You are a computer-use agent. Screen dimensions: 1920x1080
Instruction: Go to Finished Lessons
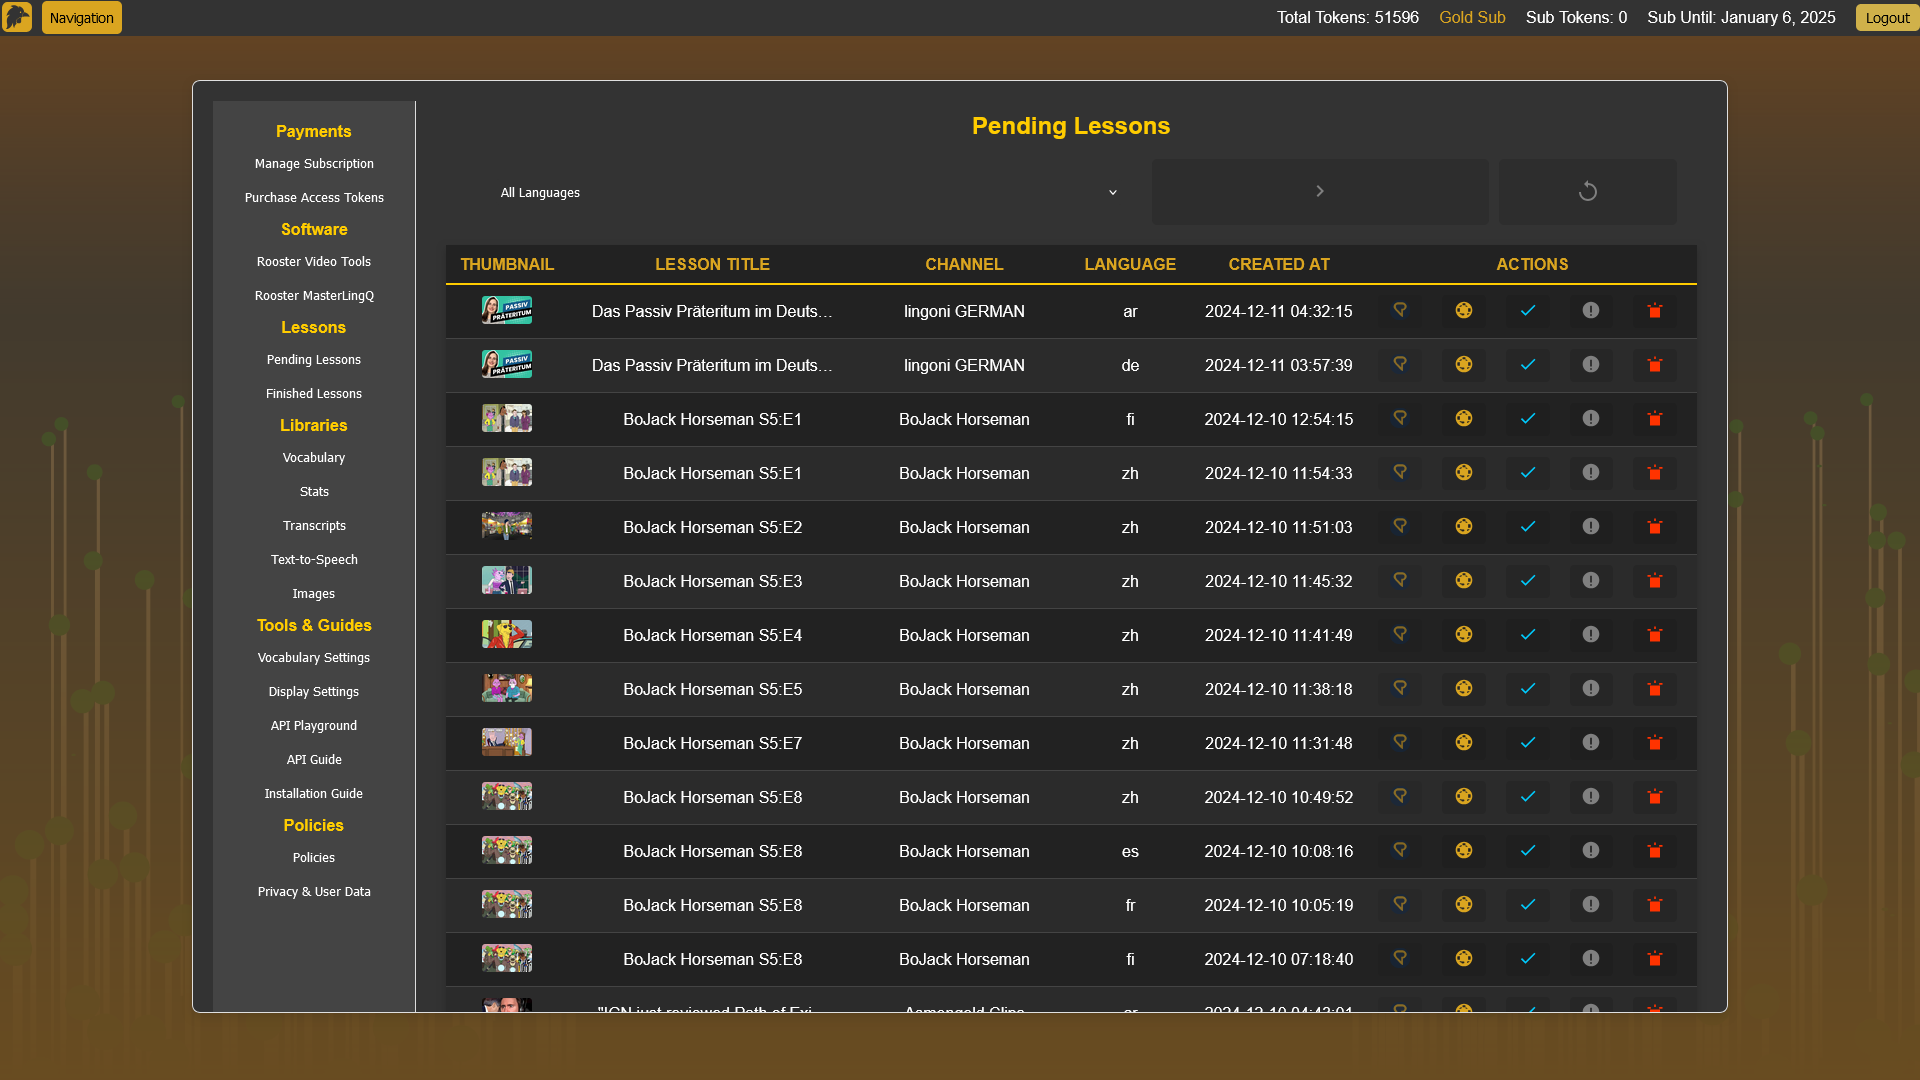click(x=314, y=394)
